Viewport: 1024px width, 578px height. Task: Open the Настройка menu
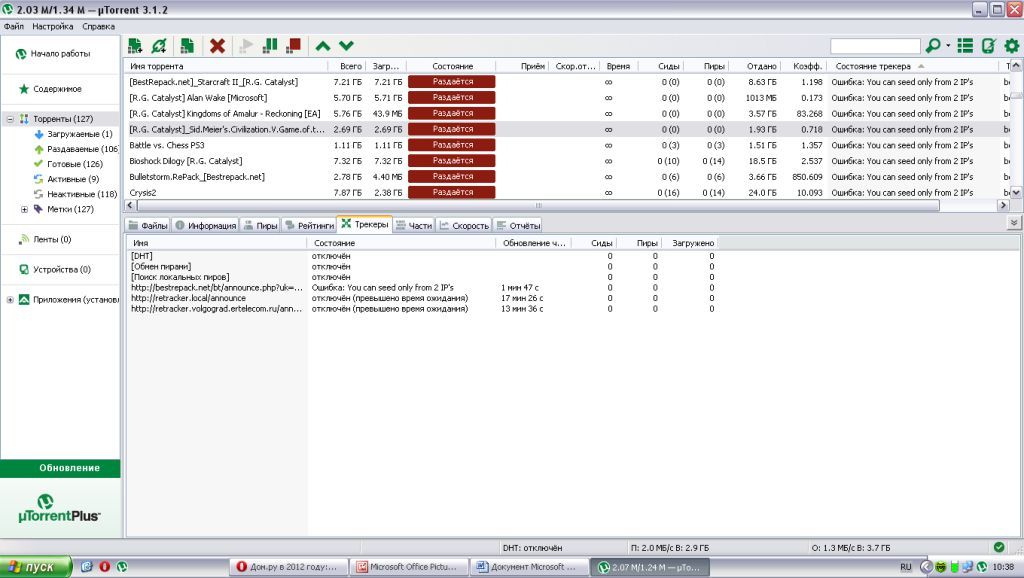52,25
